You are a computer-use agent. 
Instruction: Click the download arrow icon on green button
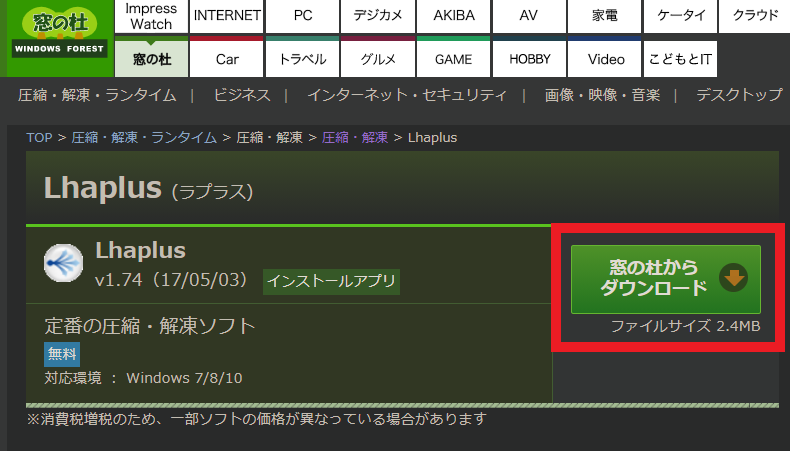(733, 278)
